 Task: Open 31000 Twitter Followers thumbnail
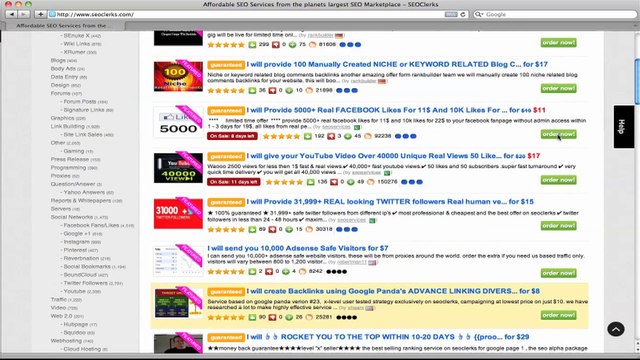(x=178, y=213)
